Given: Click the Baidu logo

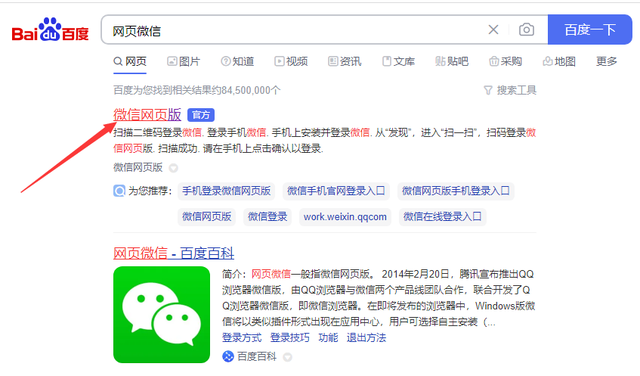Looking at the screenshot, I should pyautogui.click(x=50, y=30).
